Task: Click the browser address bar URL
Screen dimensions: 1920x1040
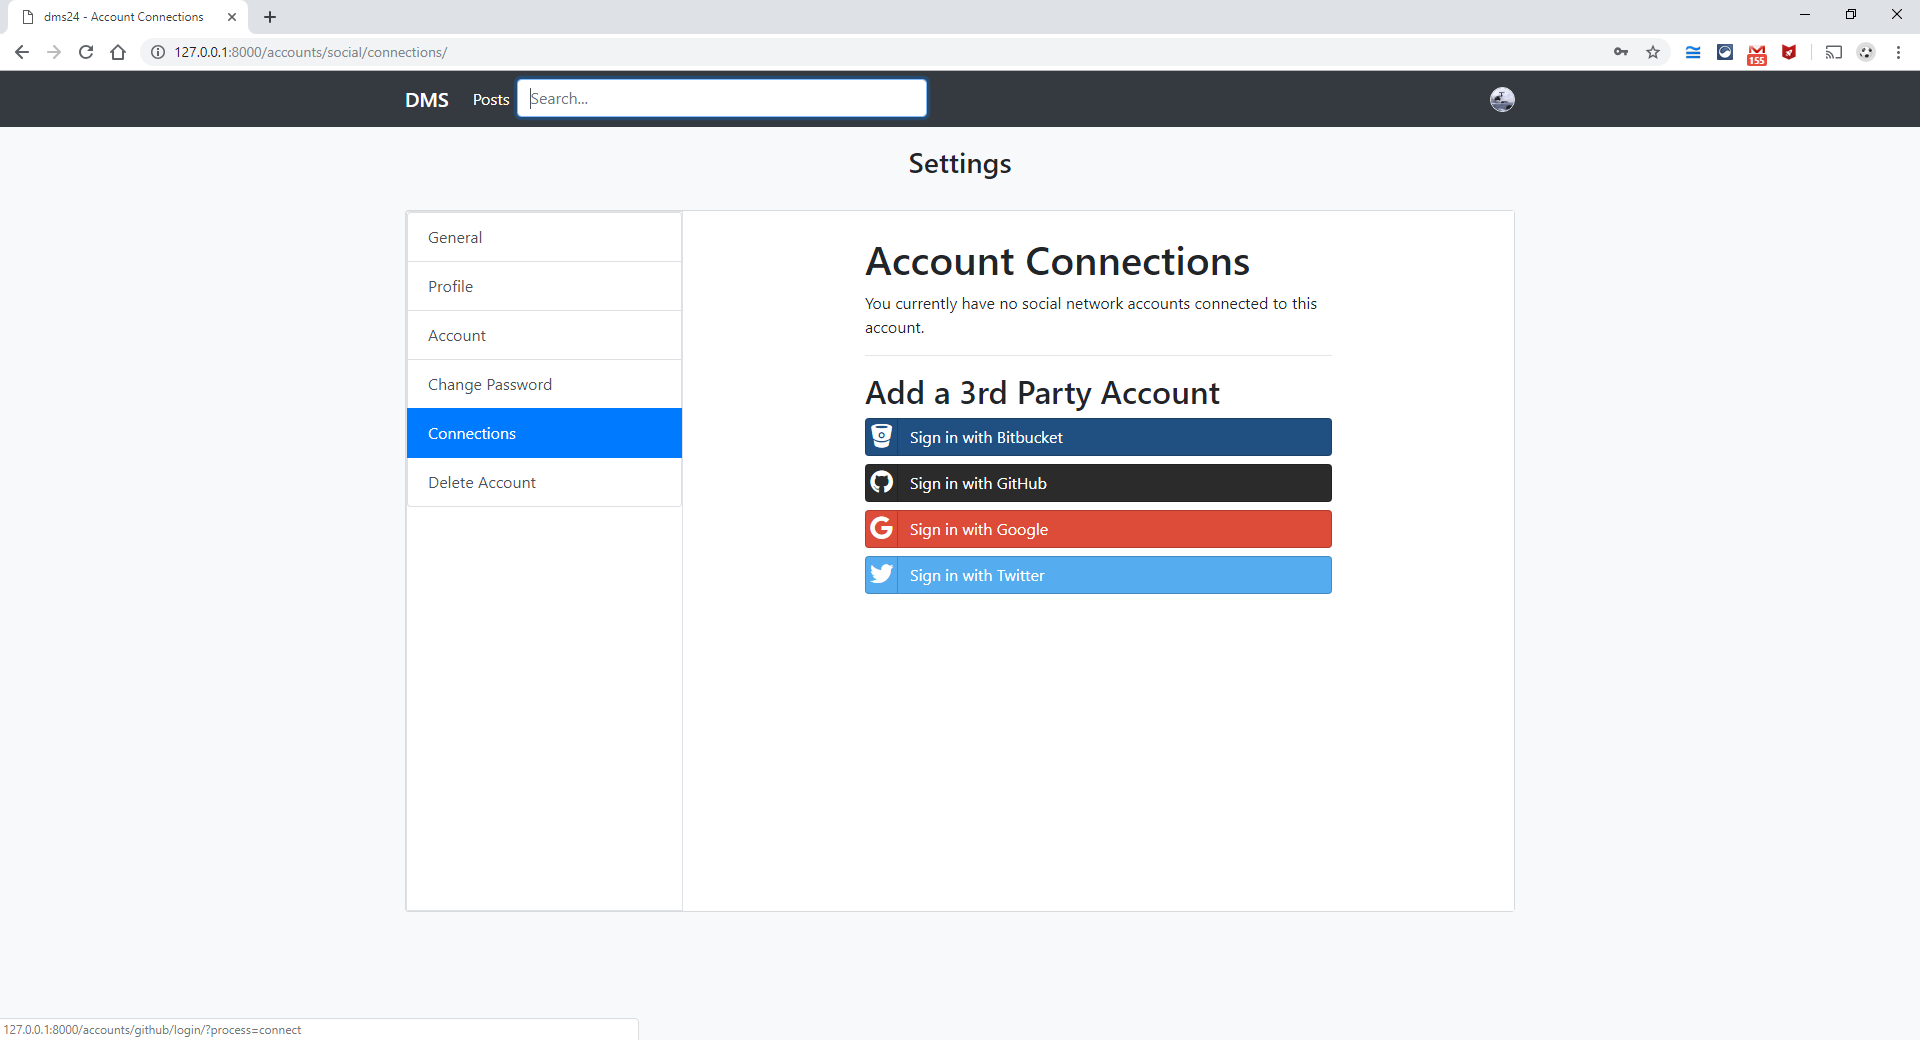Action: (310, 52)
